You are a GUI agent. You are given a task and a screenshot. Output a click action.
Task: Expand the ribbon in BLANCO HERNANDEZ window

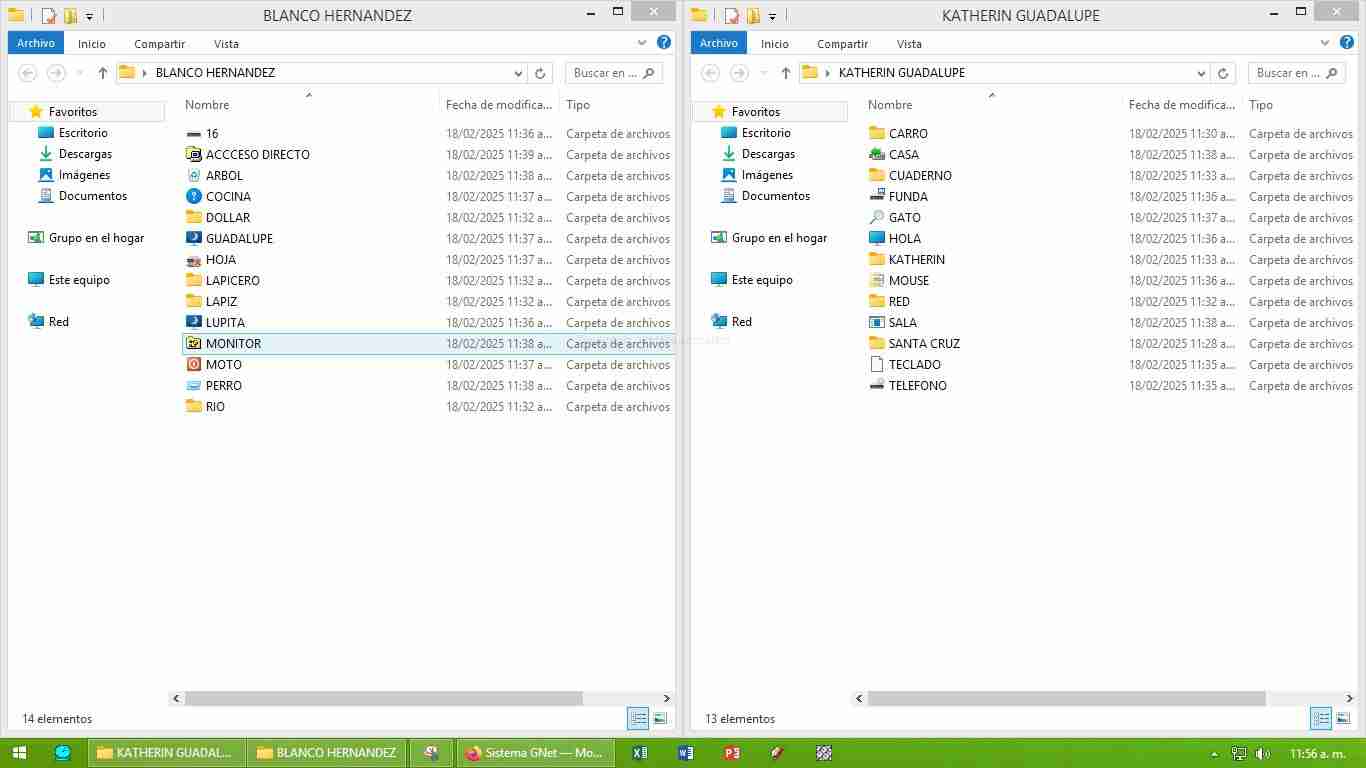(x=643, y=43)
